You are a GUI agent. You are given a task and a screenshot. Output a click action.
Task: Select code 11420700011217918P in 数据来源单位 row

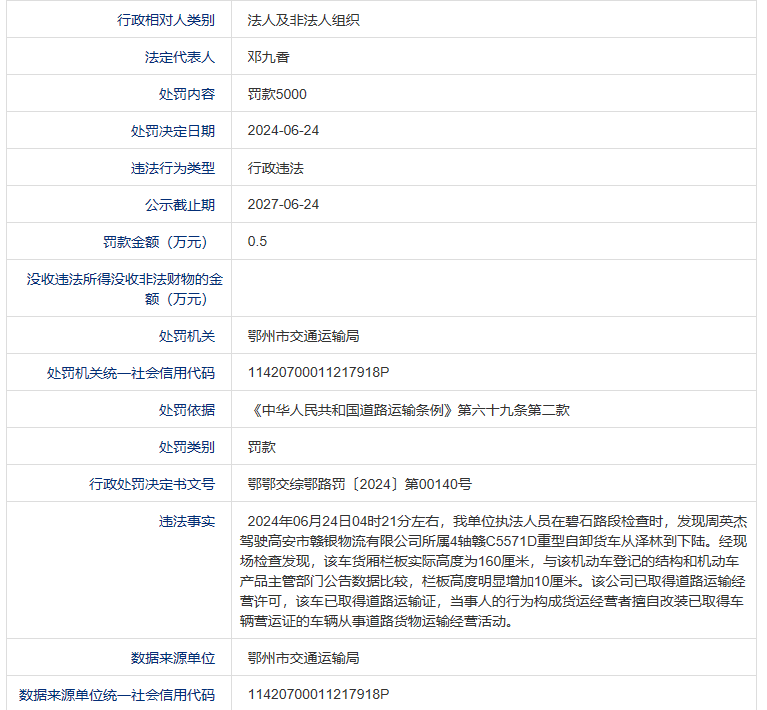[318, 695]
